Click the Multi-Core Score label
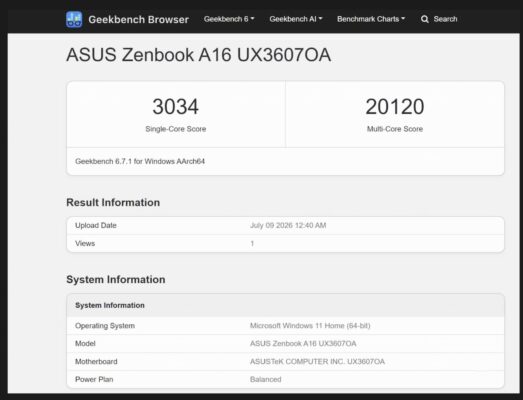Viewport: 523px width, 400px height. click(395, 129)
